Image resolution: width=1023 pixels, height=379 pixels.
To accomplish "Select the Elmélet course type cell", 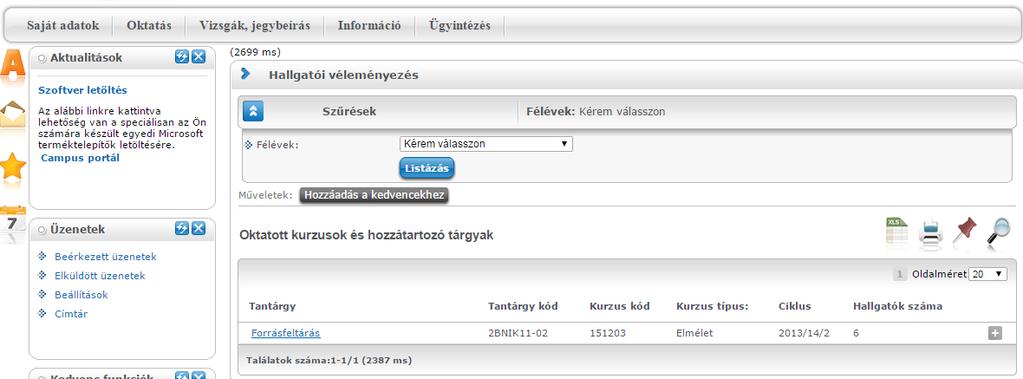I will coord(695,333).
